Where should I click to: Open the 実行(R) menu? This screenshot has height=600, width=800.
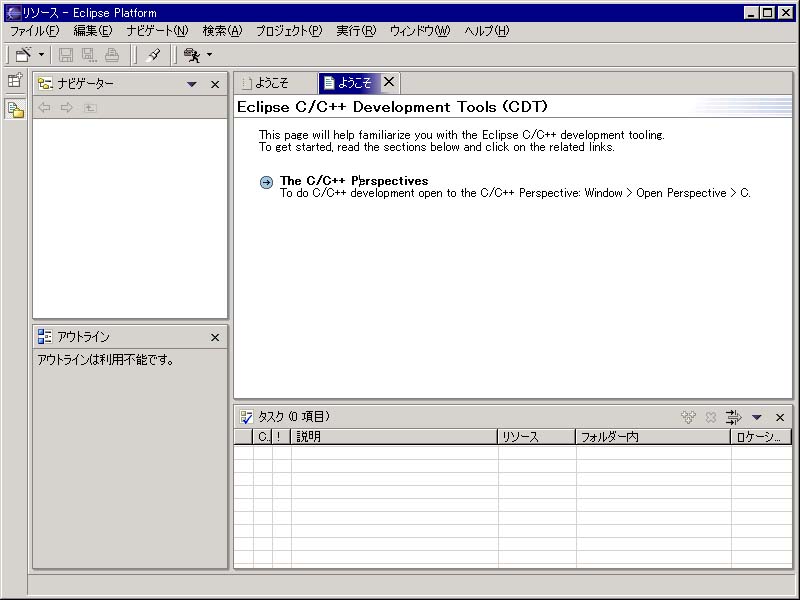click(356, 31)
